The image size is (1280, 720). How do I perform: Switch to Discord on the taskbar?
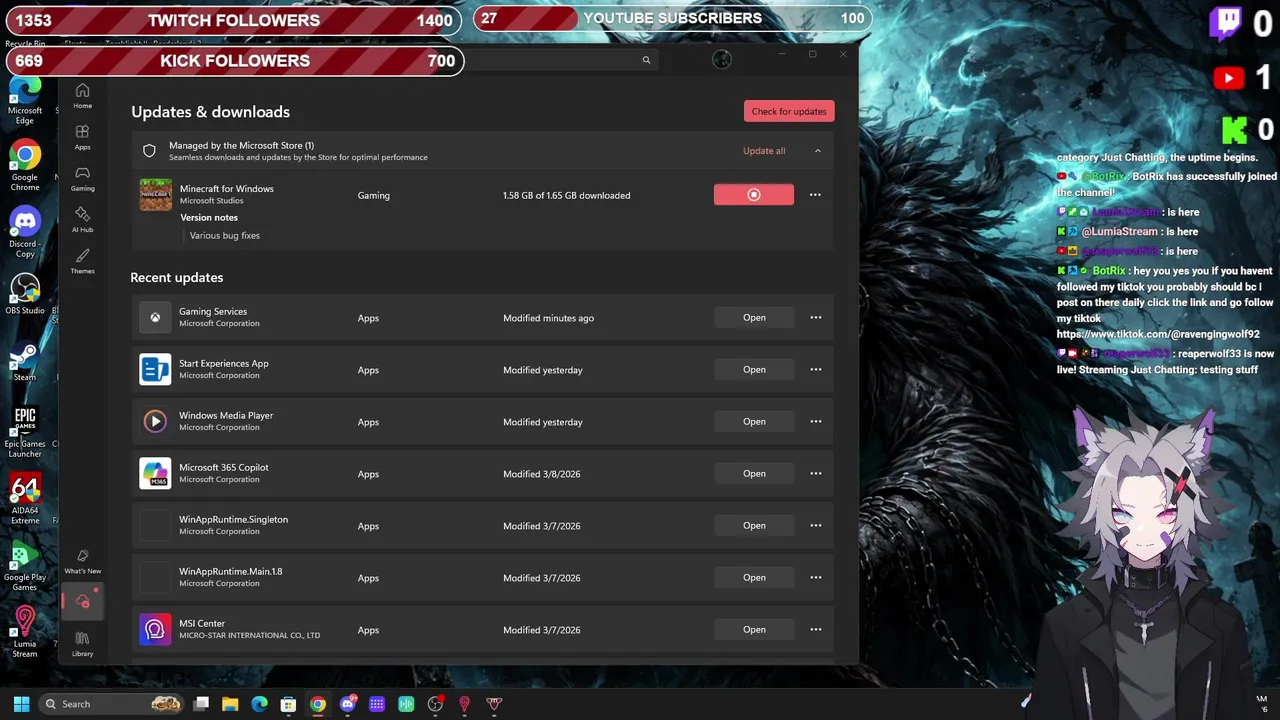pyautogui.click(x=347, y=704)
